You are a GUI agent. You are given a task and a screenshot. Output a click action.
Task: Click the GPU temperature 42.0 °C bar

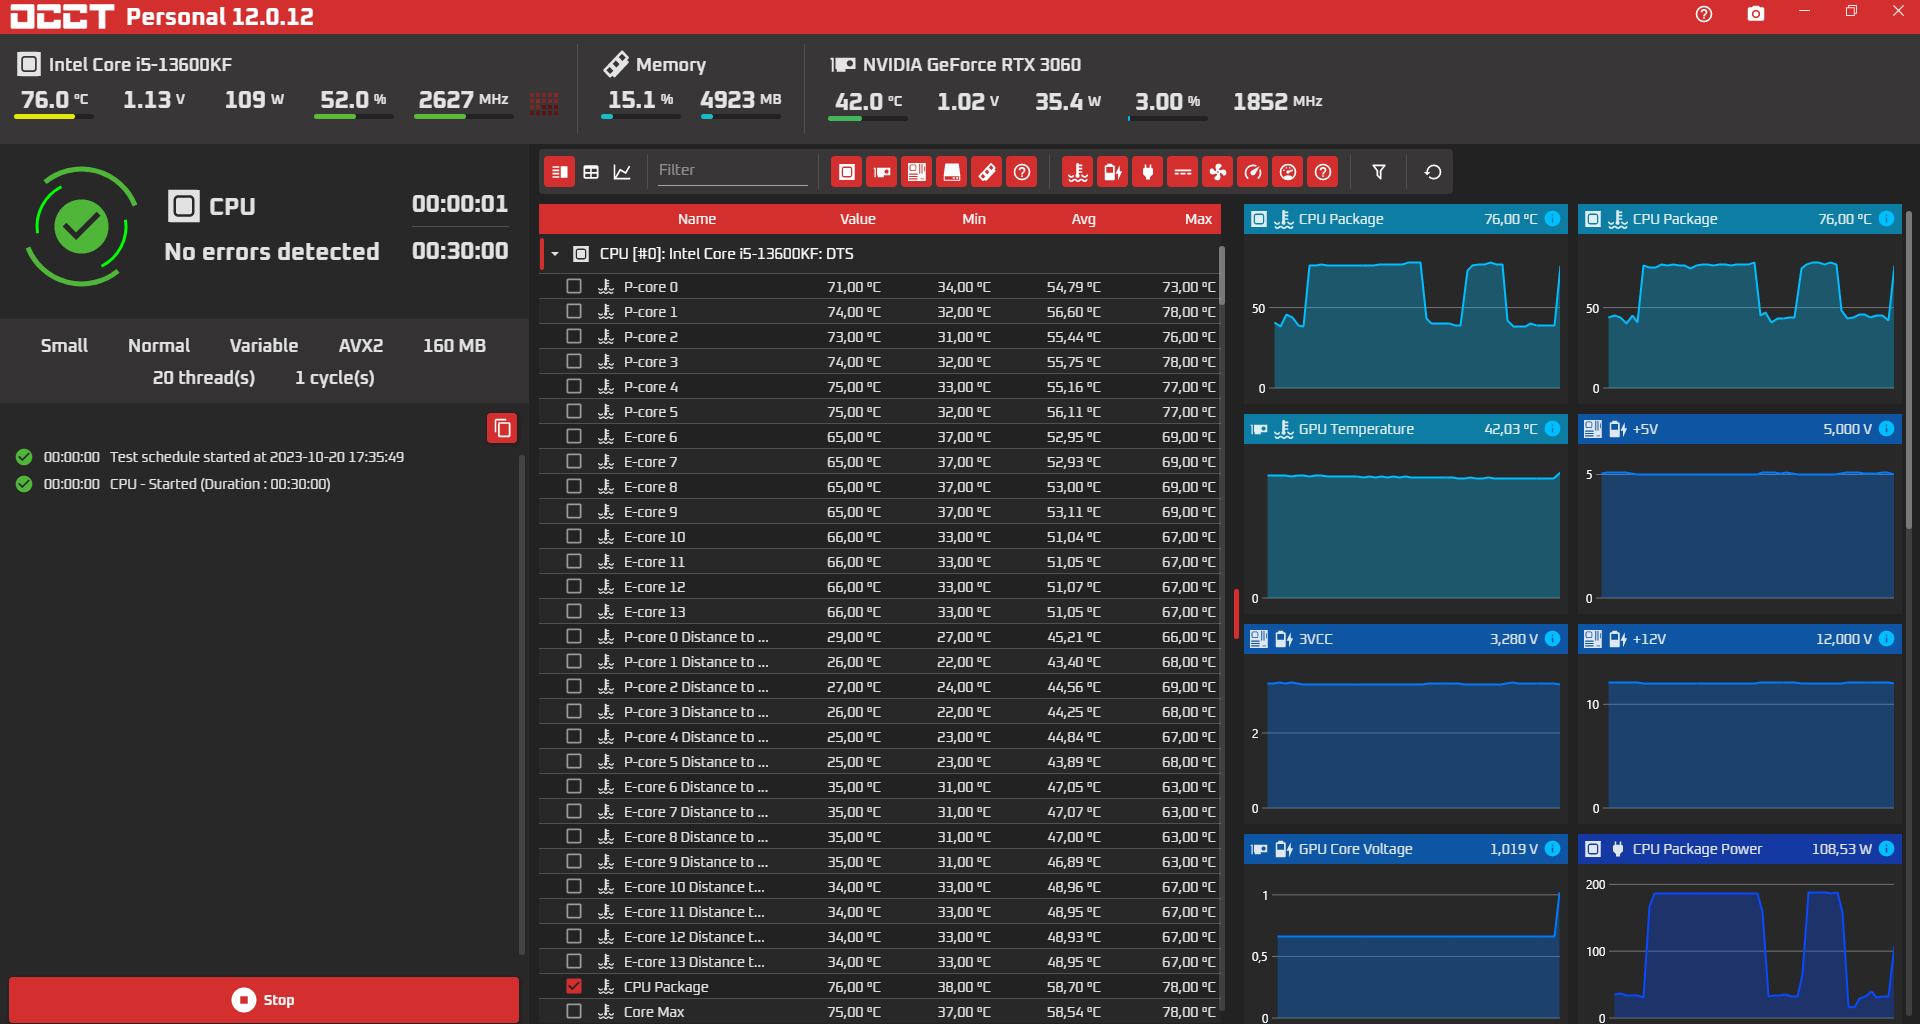click(x=868, y=118)
